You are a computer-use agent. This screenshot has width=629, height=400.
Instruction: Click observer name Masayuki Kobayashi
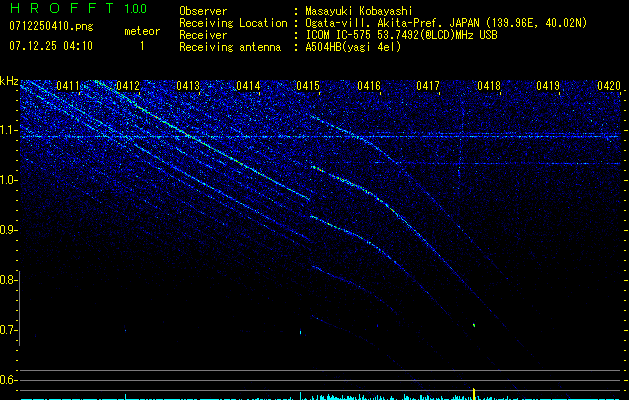359,11
